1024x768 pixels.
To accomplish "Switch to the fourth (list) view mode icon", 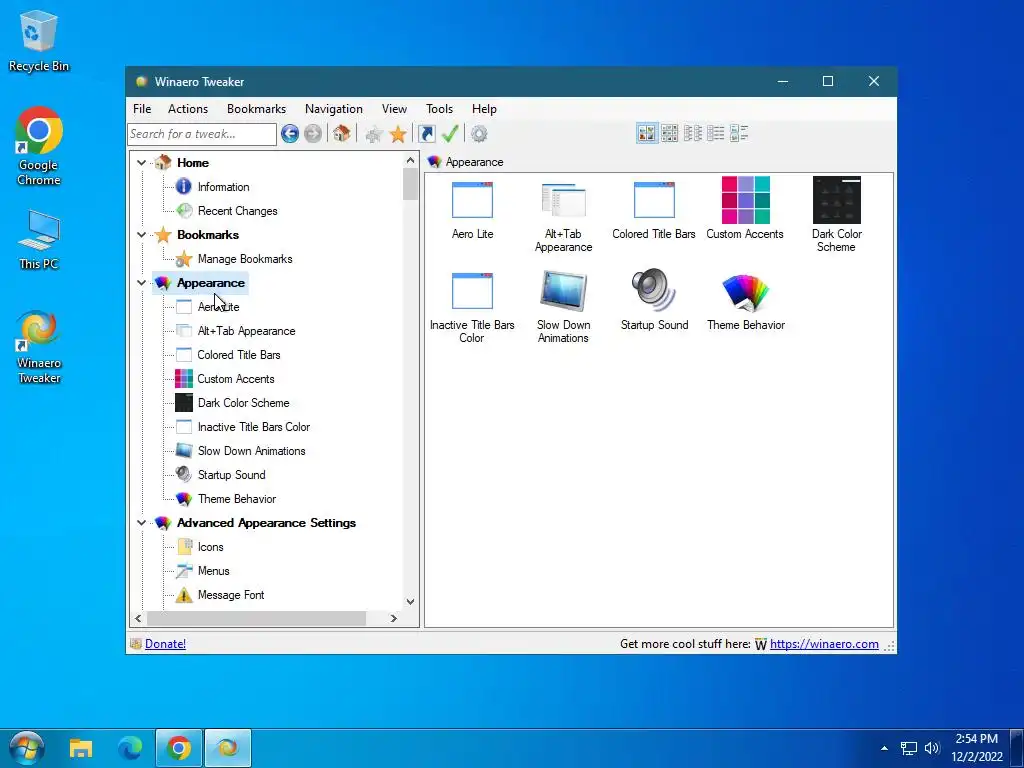I will coord(716,133).
